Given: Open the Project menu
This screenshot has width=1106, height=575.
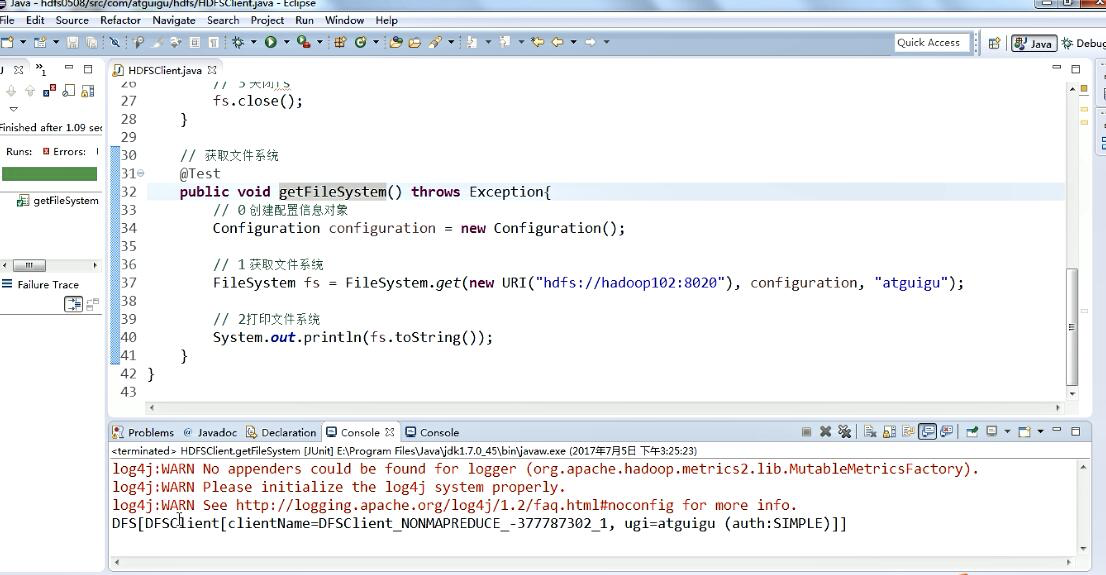Looking at the screenshot, I should point(267,20).
